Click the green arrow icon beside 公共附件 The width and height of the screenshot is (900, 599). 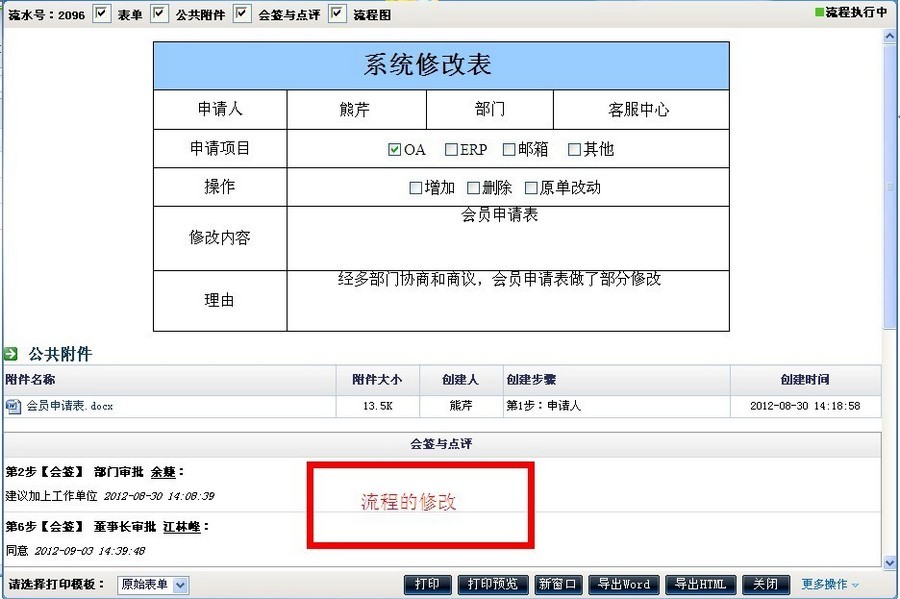11,354
